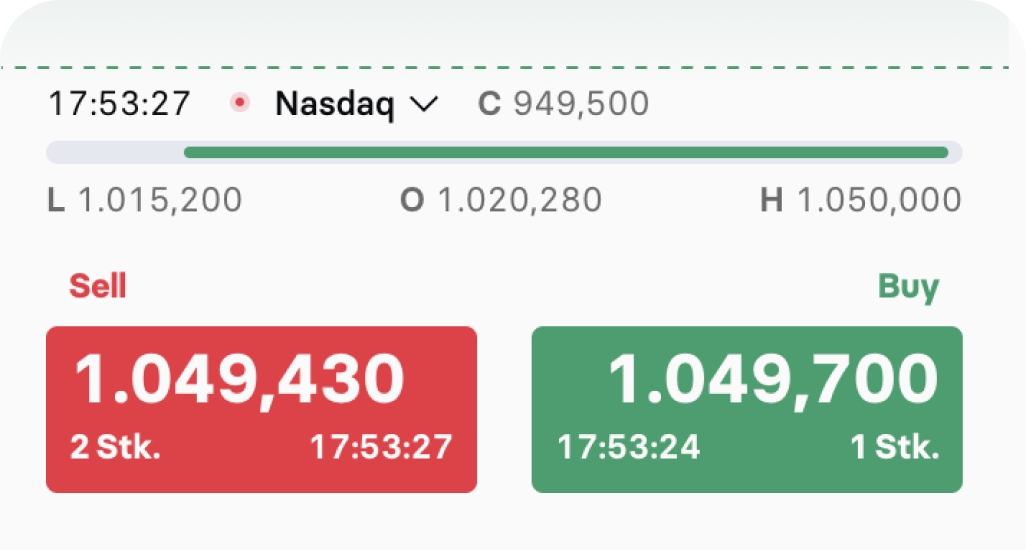Screen dimensions: 1026x550
Task: Click the red live status dot icon
Action: (239, 103)
